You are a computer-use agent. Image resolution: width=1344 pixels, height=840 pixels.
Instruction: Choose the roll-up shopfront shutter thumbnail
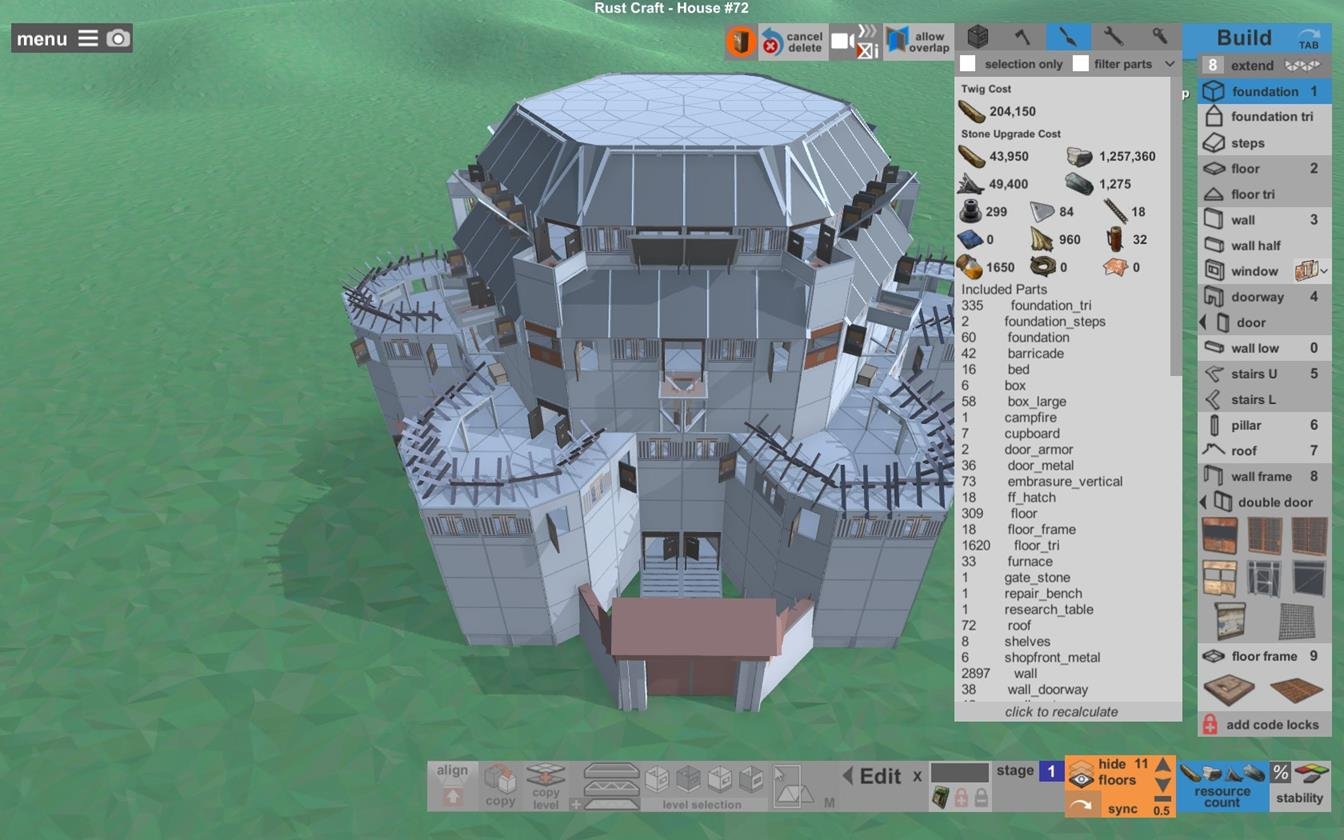pyautogui.click(x=1228, y=621)
